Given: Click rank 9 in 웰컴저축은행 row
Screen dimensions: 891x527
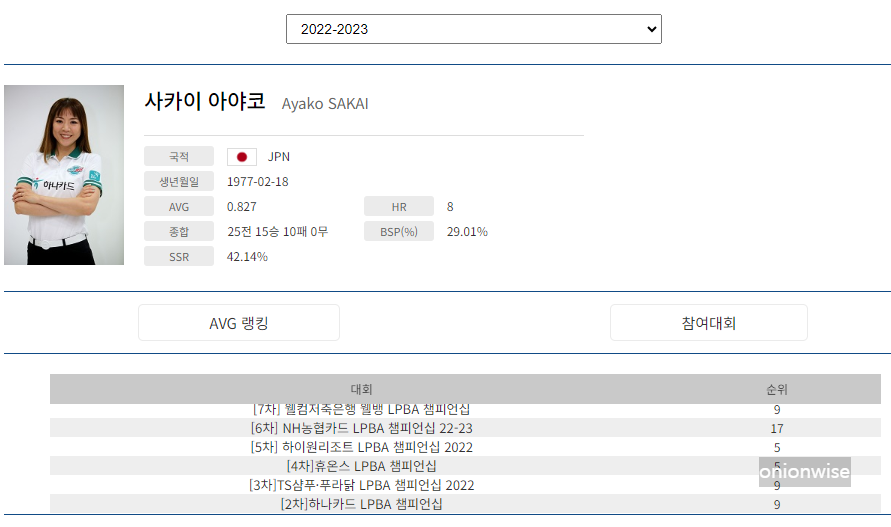Looking at the screenshot, I should 777,410.
